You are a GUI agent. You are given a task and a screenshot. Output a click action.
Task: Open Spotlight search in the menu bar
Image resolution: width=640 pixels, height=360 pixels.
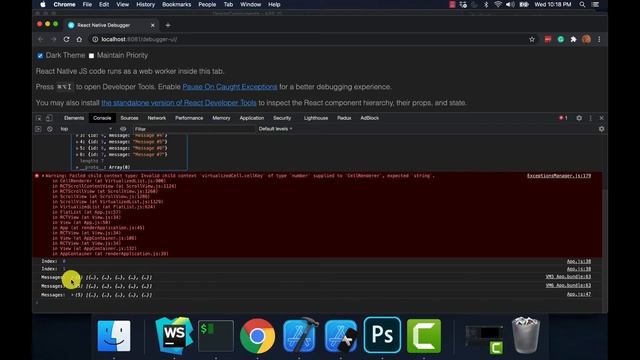pos(582,4)
